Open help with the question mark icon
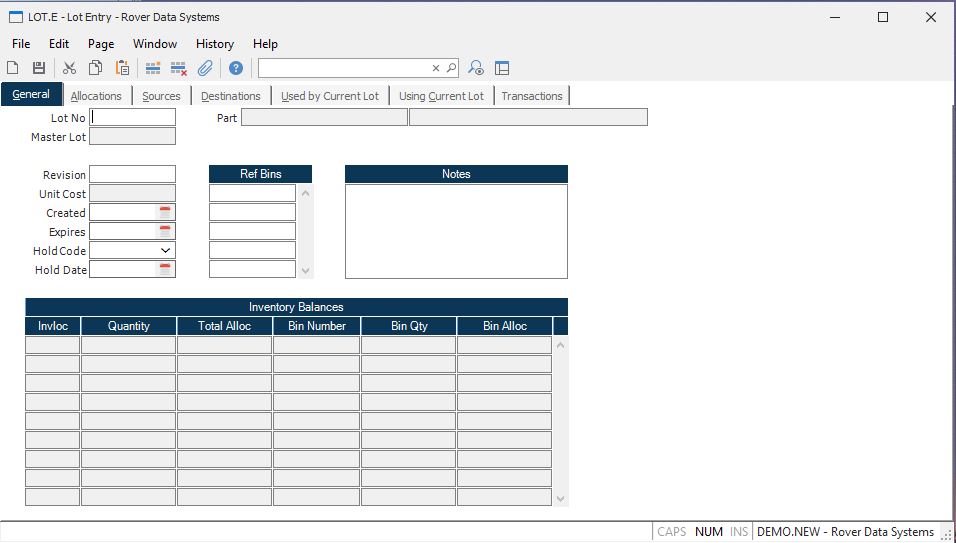This screenshot has width=956, height=543. [236, 68]
